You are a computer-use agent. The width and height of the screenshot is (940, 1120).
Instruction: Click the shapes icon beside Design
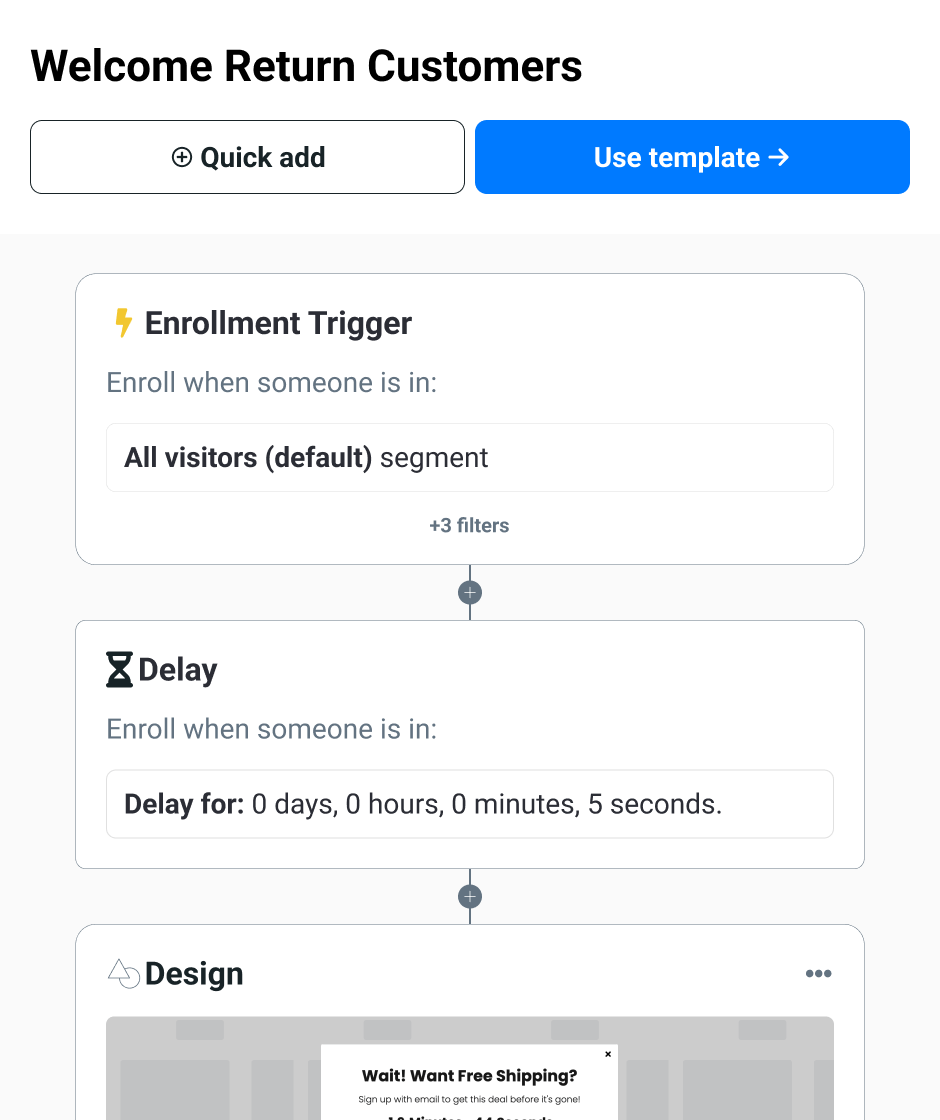tap(123, 974)
